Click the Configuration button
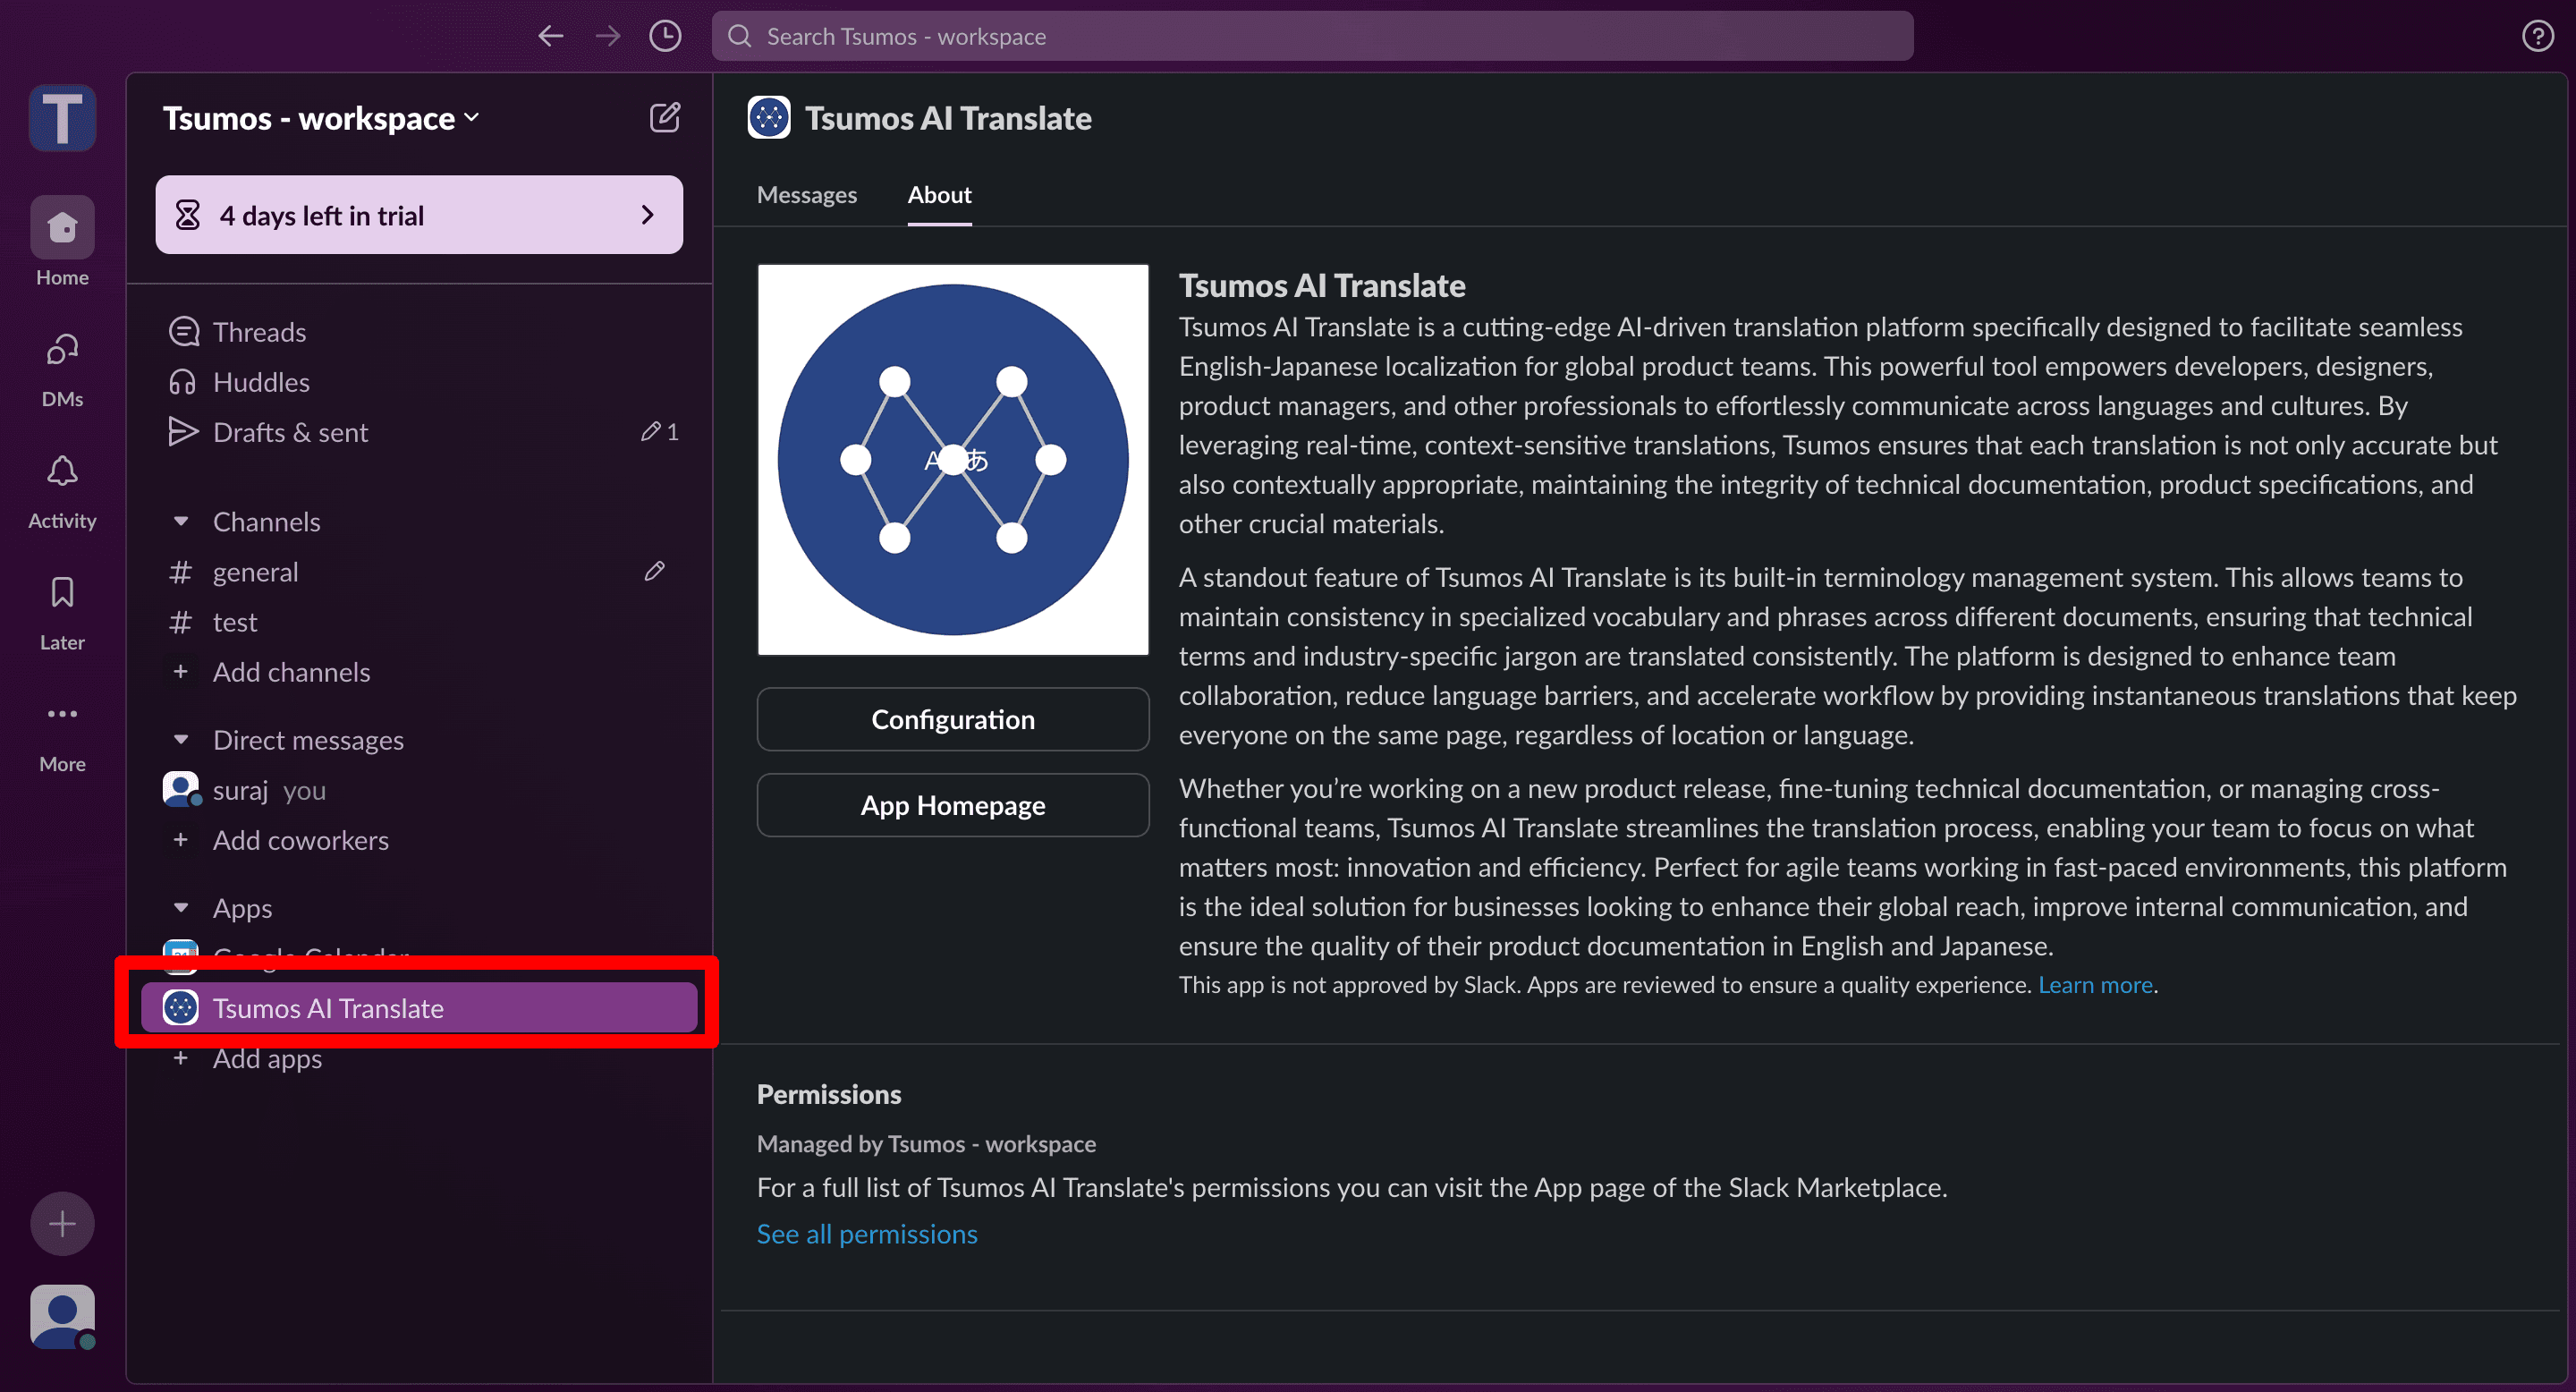 952,719
